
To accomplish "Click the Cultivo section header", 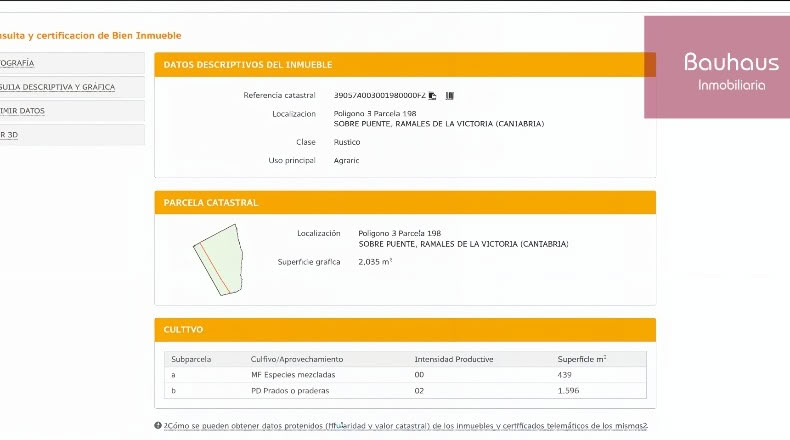I will (405, 330).
